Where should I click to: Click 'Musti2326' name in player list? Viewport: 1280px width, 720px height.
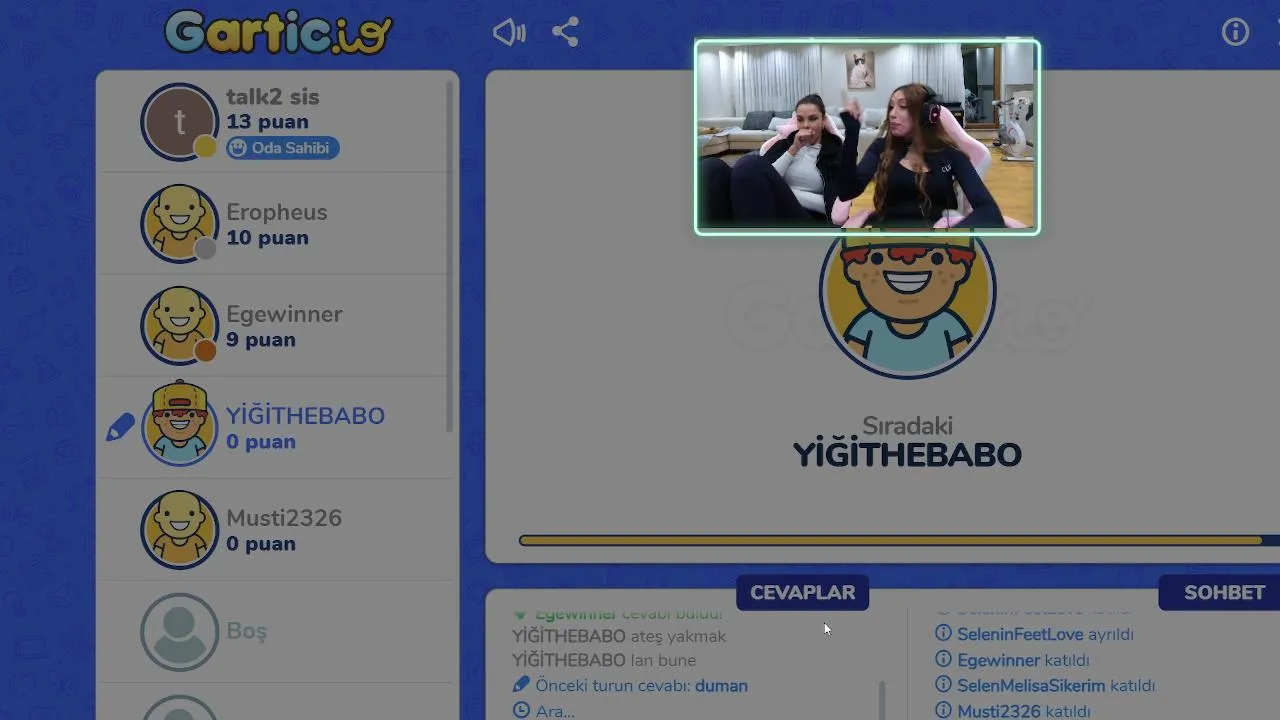[284, 518]
